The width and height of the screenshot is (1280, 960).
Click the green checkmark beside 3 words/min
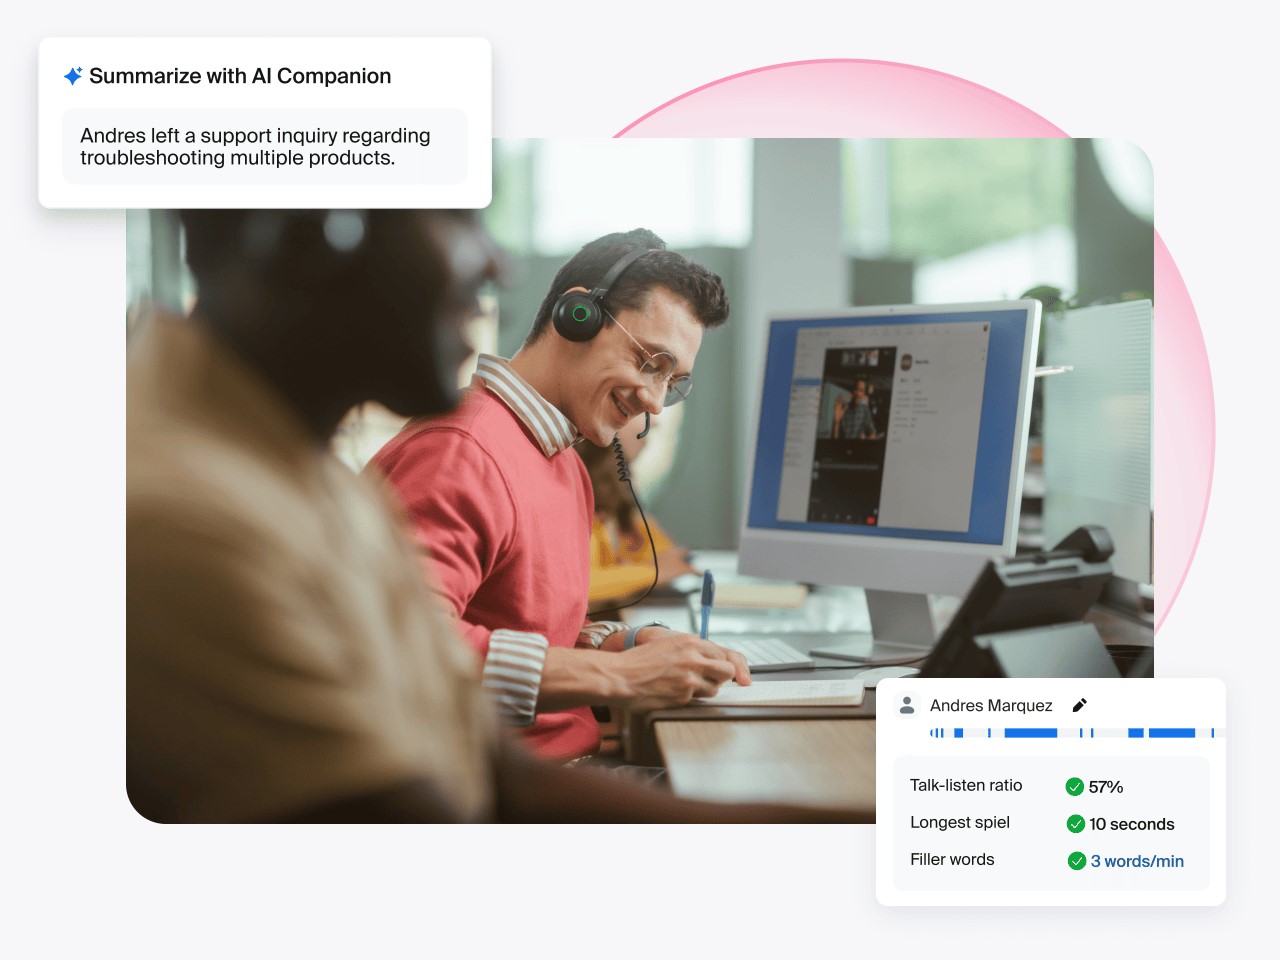[1077, 861]
